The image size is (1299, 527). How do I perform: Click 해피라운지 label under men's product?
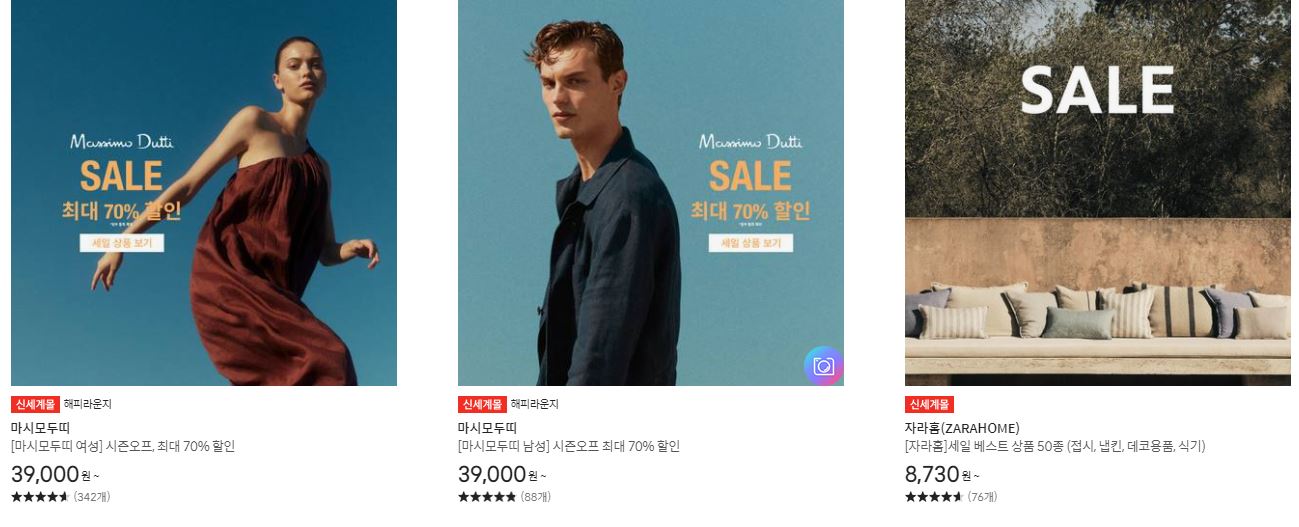pos(534,405)
